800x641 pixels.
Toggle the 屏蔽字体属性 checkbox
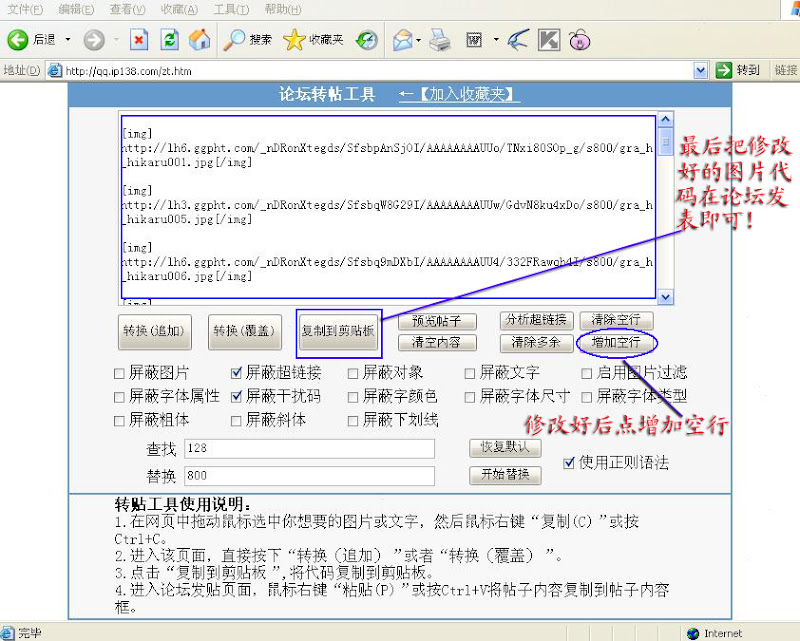[119, 397]
